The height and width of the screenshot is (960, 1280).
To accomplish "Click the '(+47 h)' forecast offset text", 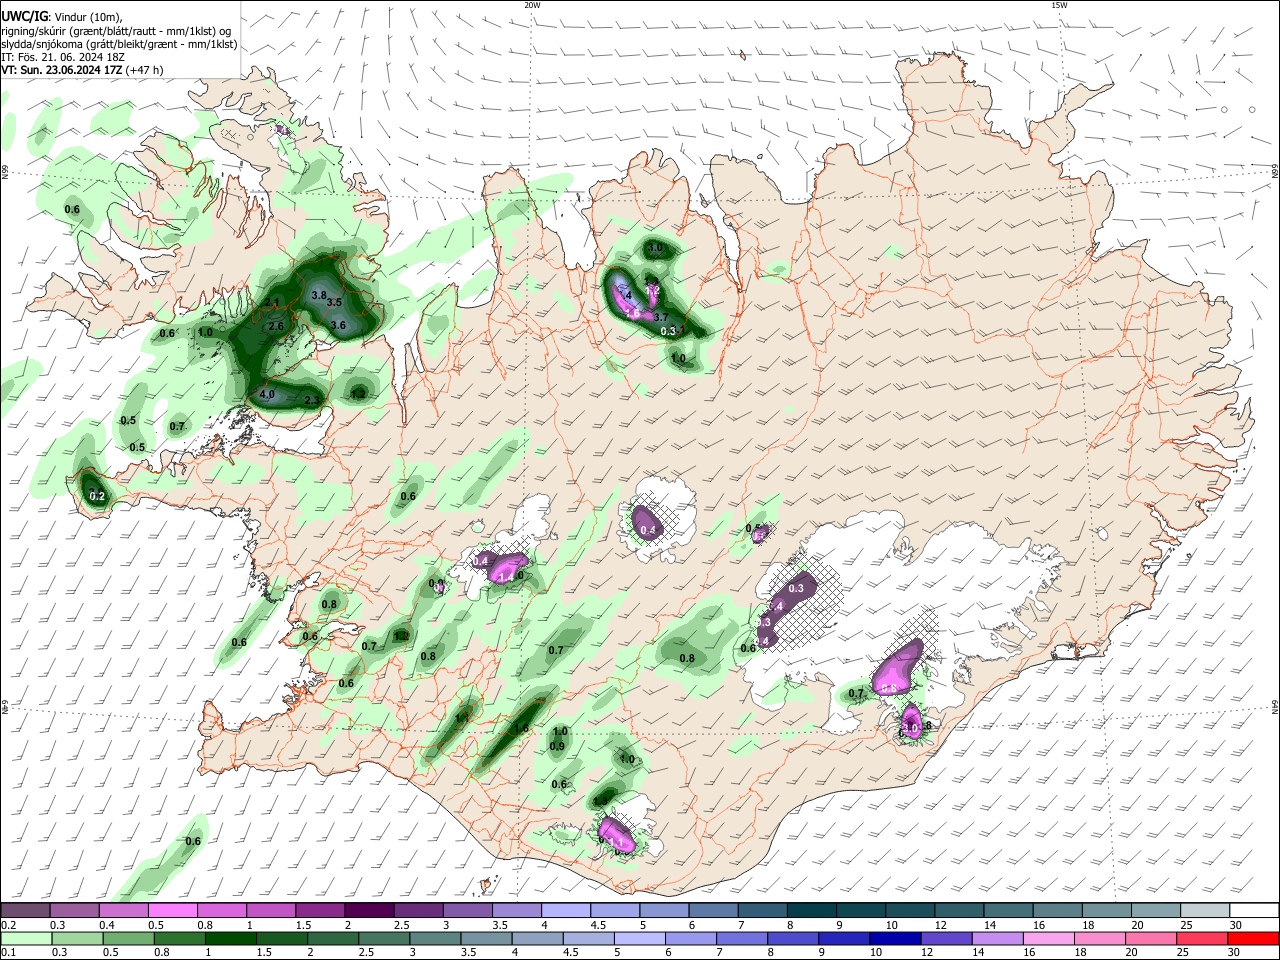I will (145, 70).
